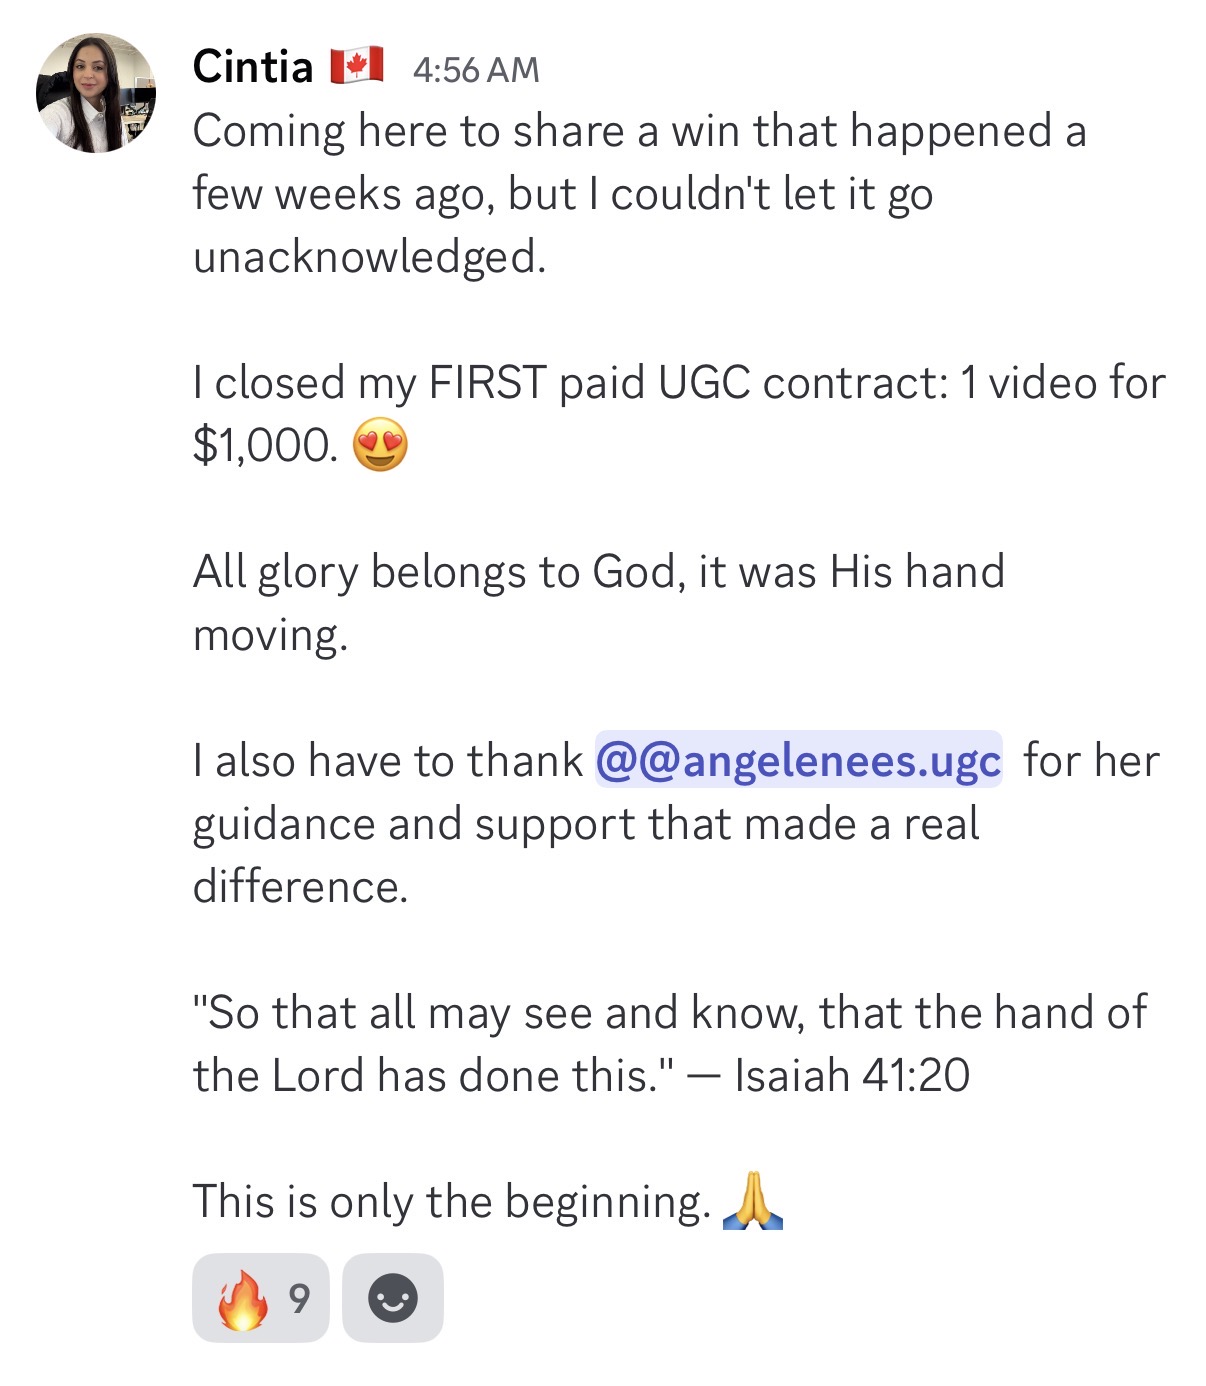Click the praying hands emoji
The width and height of the screenshot is (1206, 1386).
(x=752, y=1201)
